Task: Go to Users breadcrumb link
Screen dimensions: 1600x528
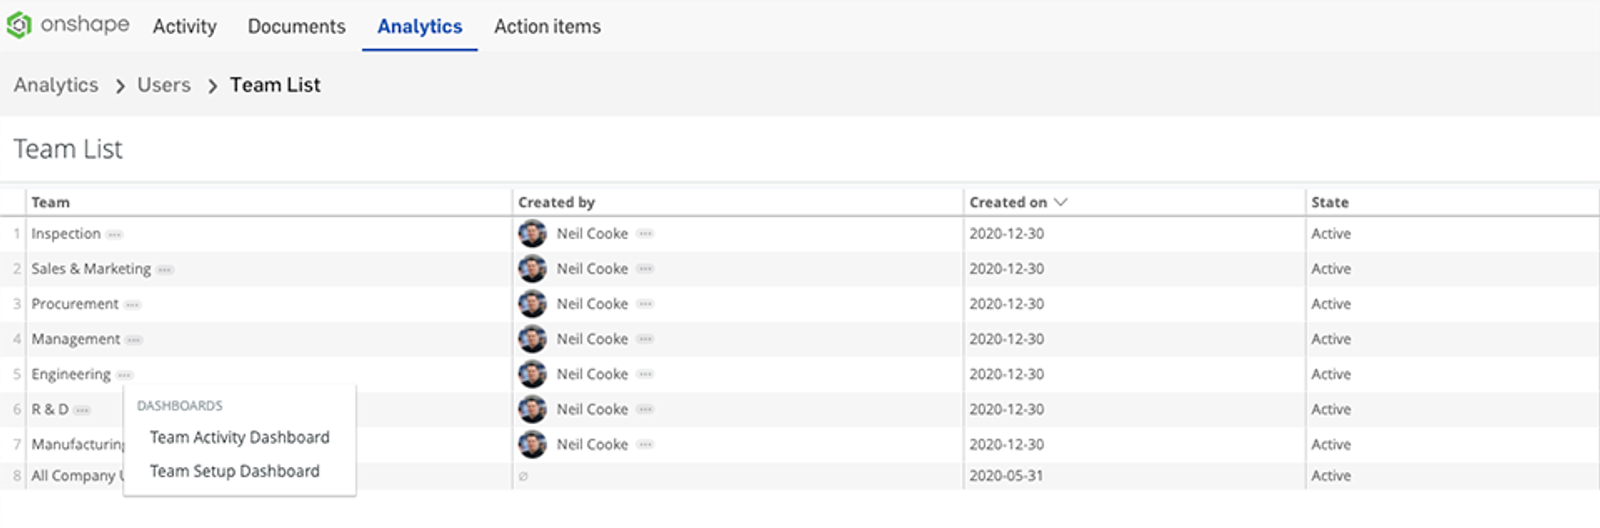Action: point(164,85)
